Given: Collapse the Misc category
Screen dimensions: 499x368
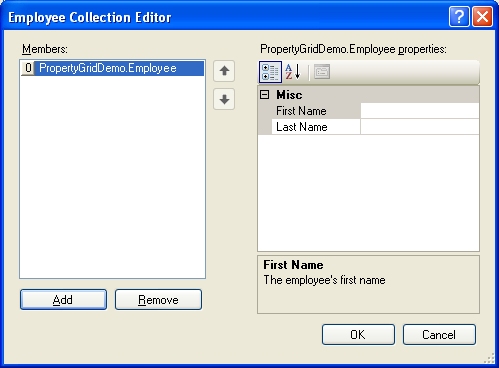Looking at the screenshot, I should 265,95.
